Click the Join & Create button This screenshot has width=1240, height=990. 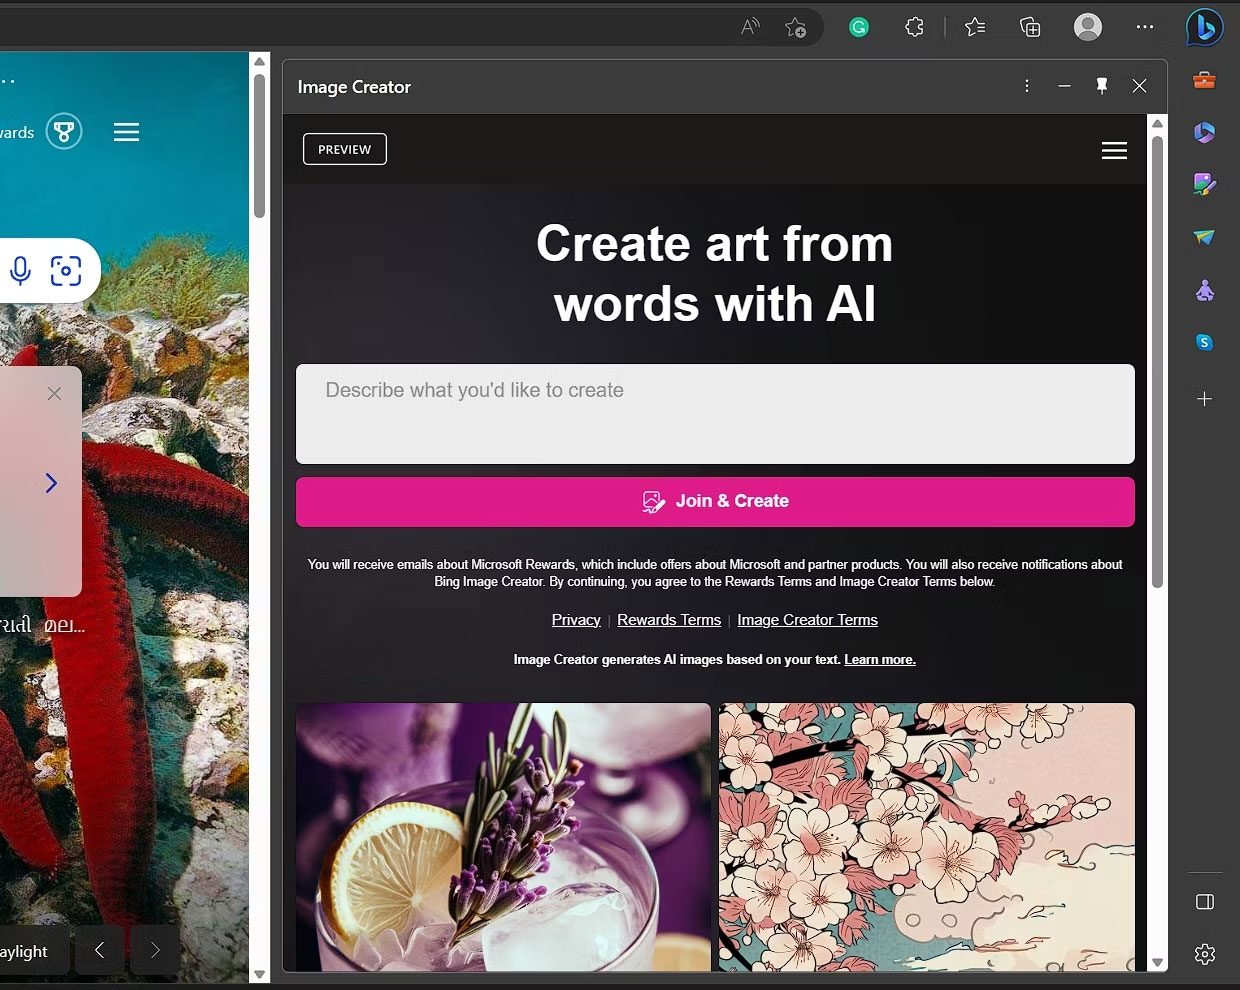click(715, 502)
